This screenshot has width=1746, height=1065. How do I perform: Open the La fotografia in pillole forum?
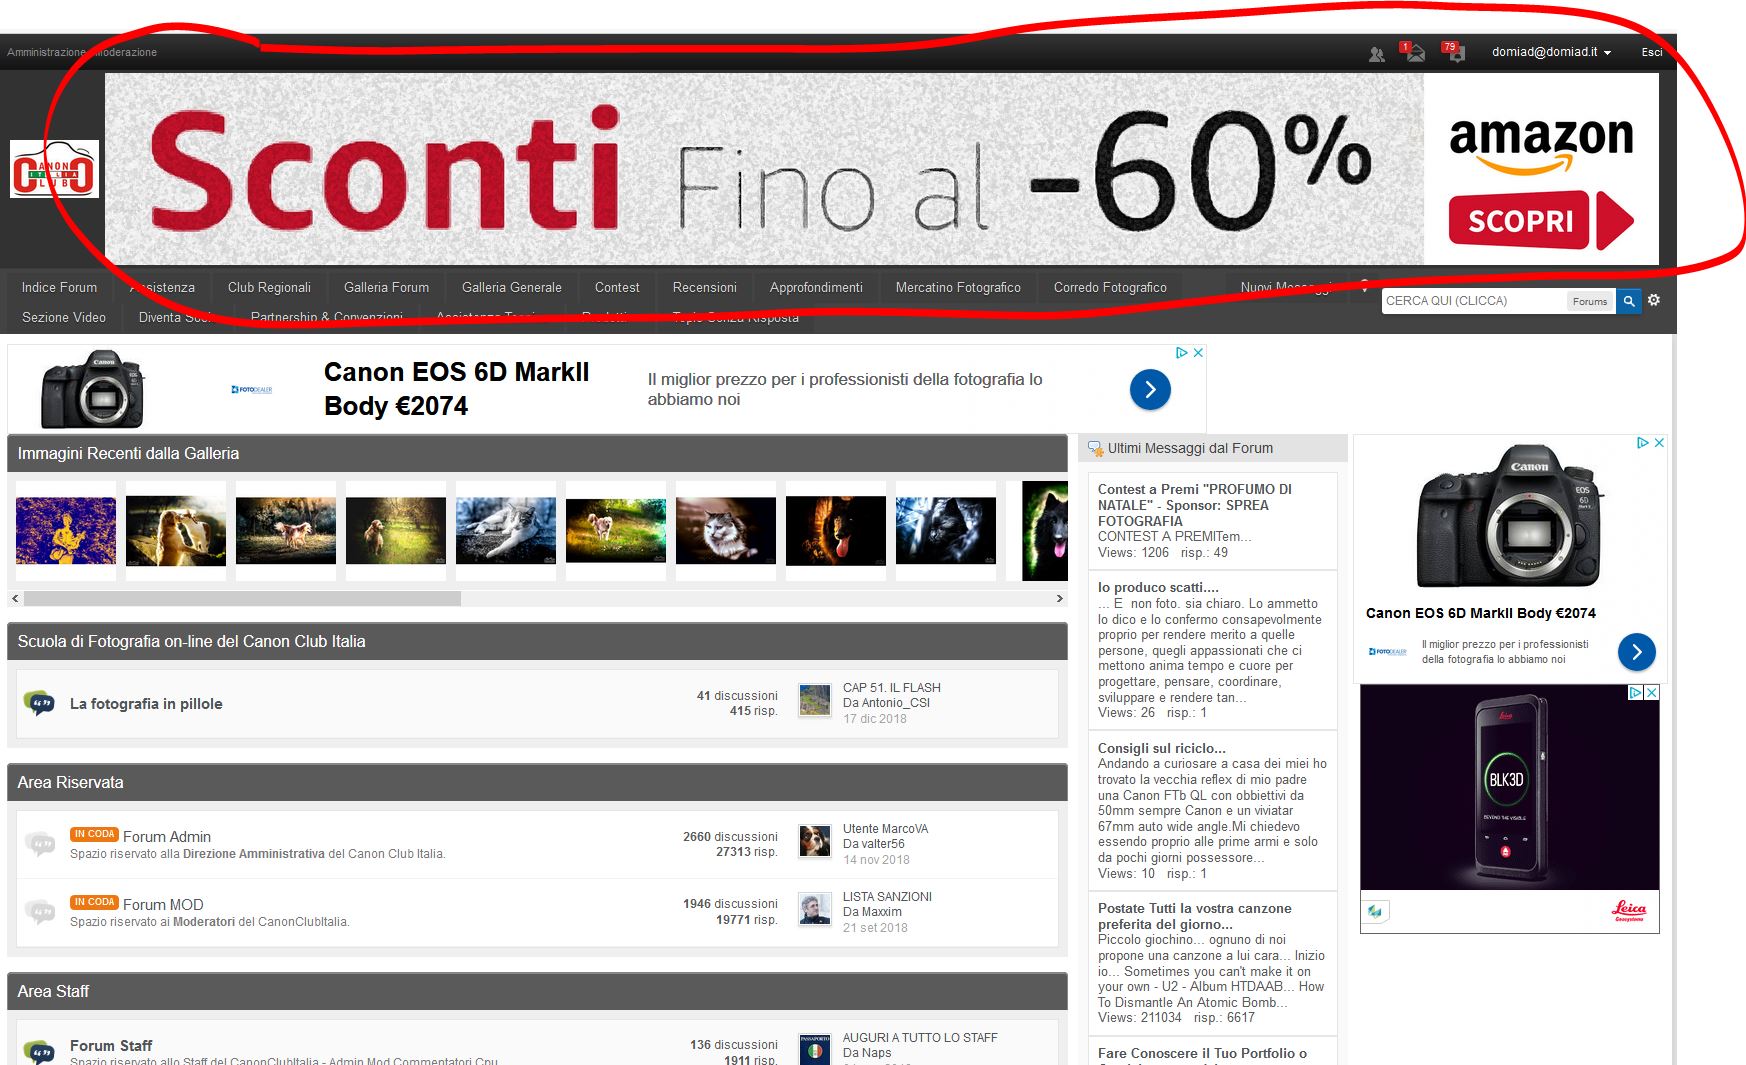(146, 704)
